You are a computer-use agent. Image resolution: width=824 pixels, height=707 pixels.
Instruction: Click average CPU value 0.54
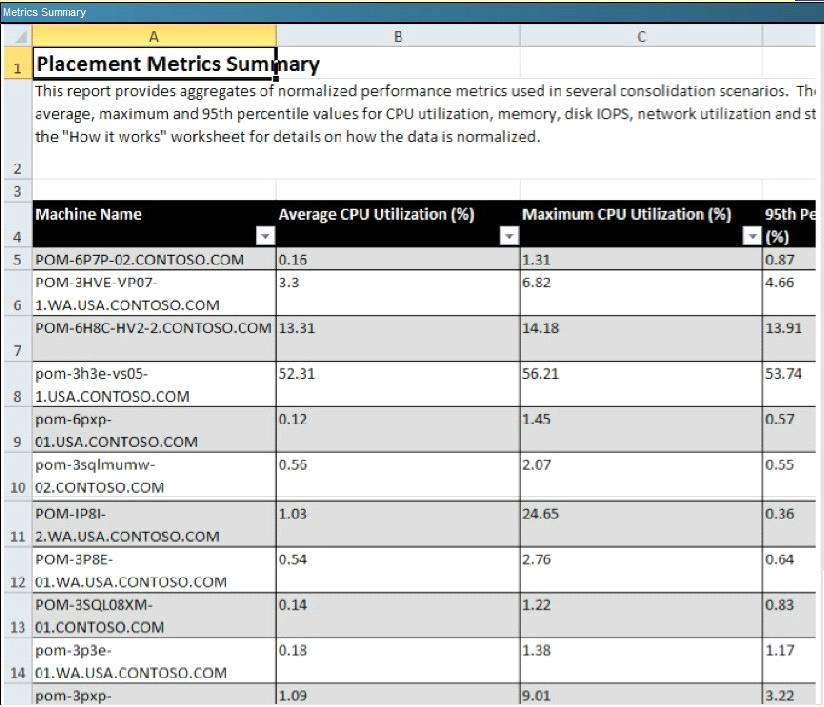[x=293, y=559]
